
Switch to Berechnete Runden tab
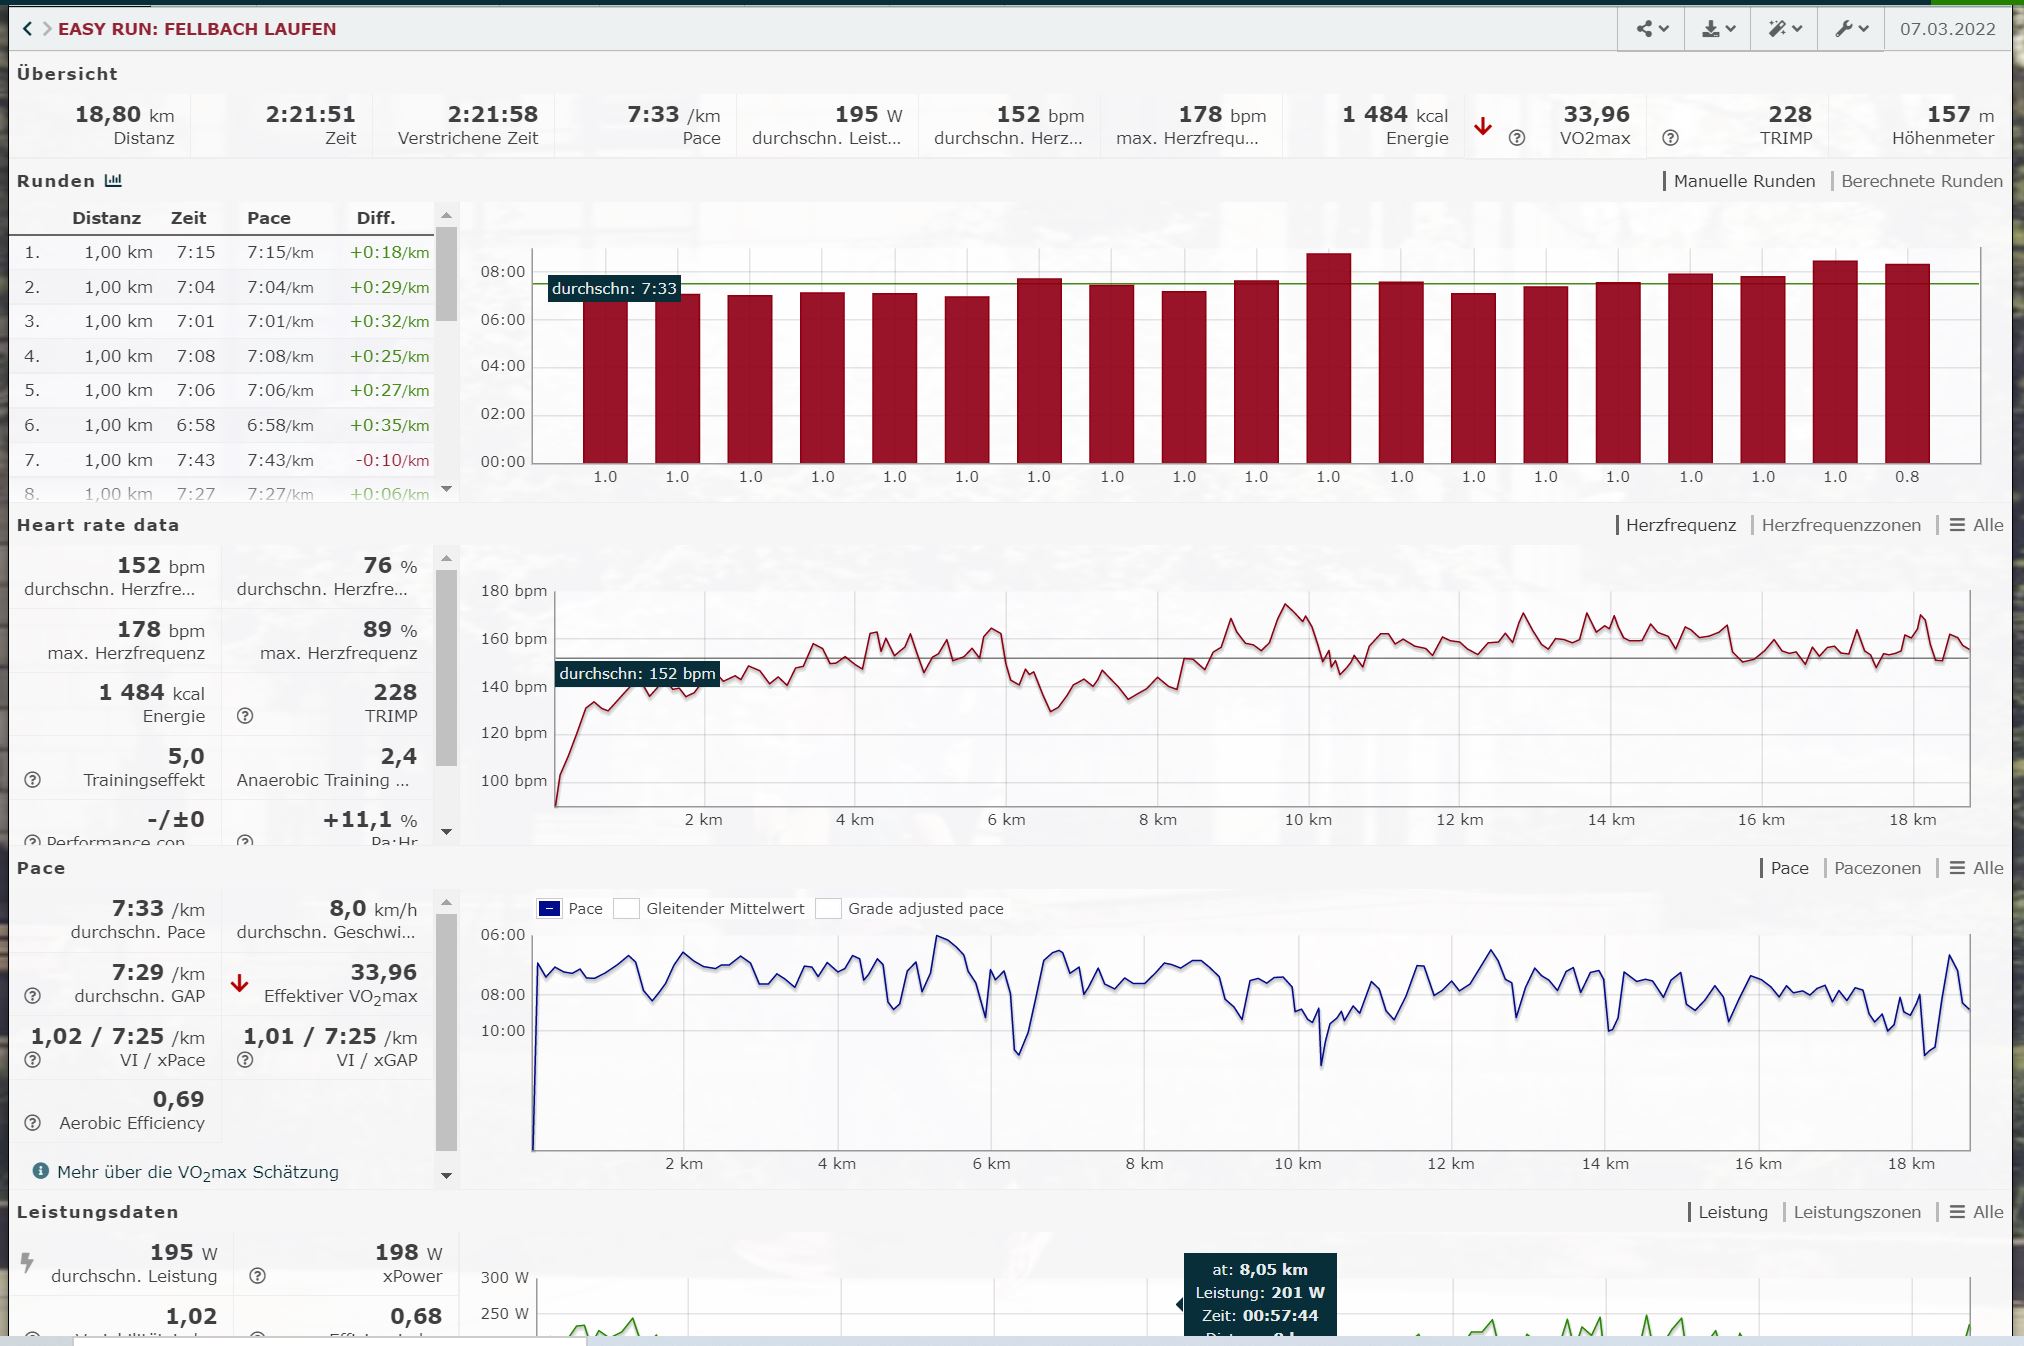[1921, 181]
